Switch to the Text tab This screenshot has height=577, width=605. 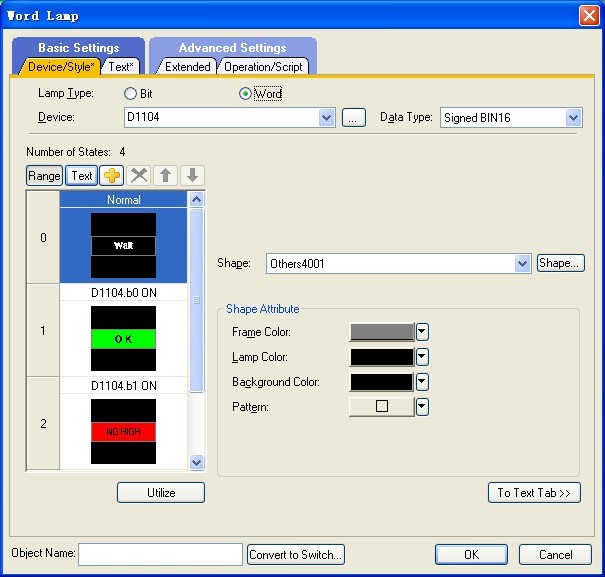(x=121, y=67)
